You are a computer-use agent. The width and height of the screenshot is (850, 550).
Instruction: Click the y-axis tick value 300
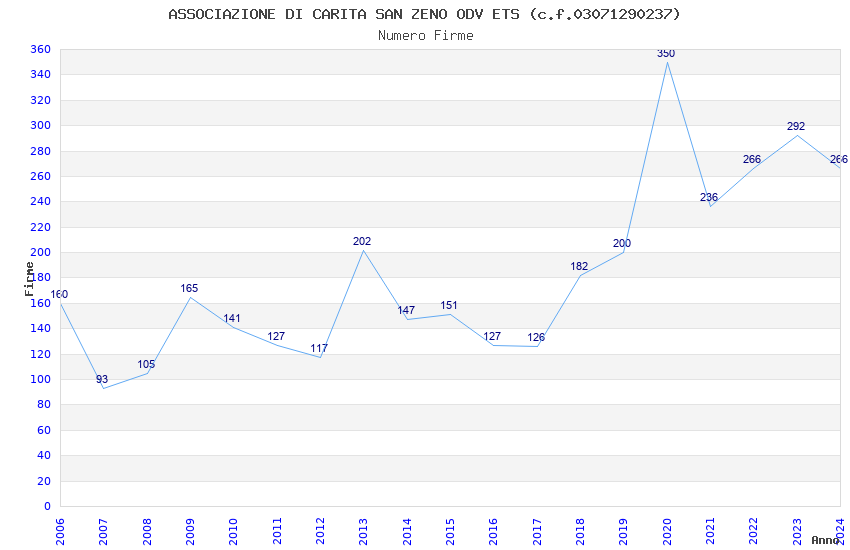41,125
